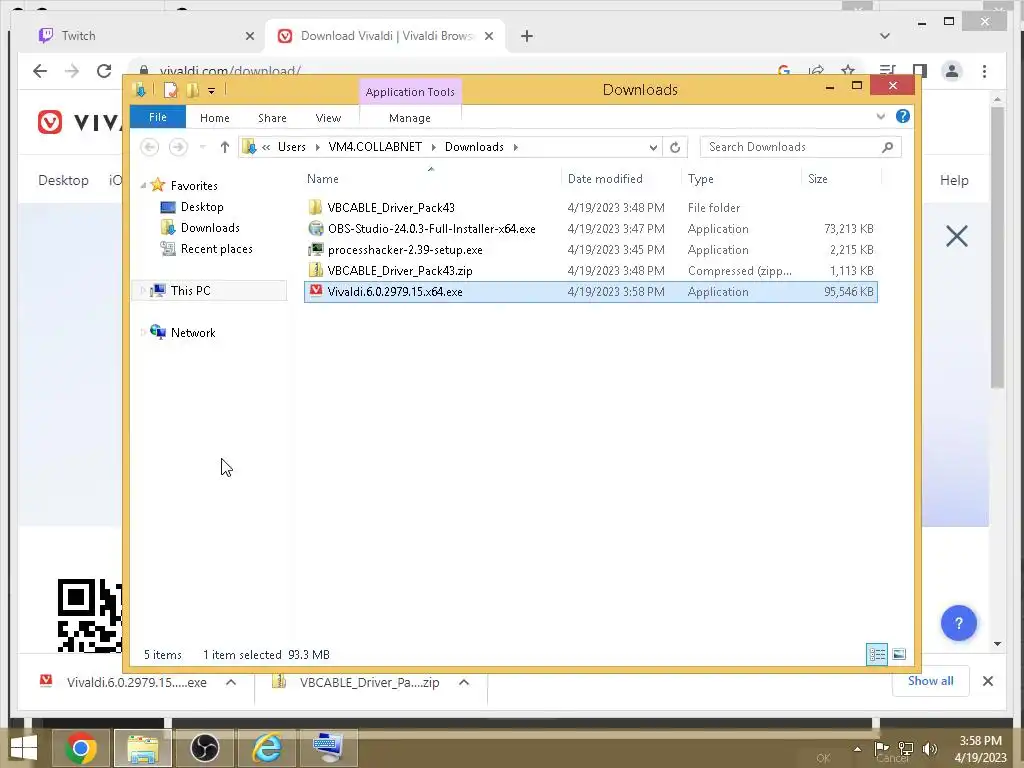Sort by Date modified column header
The width and height of the screenshot is (1024, 768).
pos(605,179)
